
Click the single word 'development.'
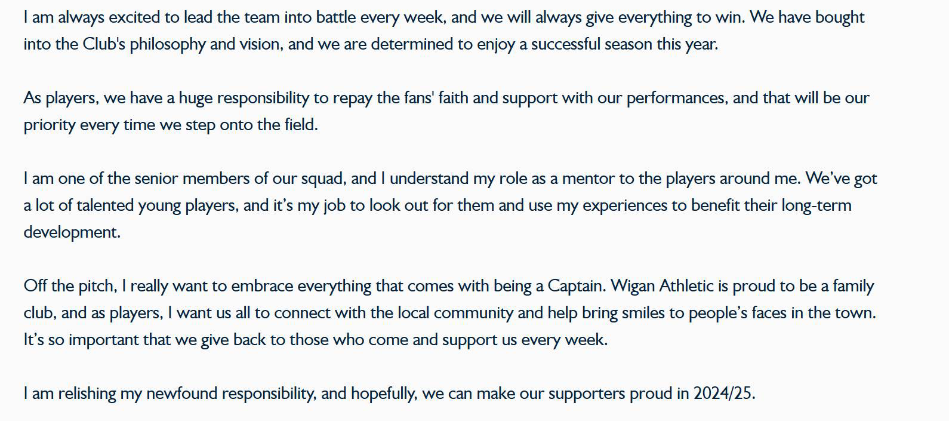point(73,233)
